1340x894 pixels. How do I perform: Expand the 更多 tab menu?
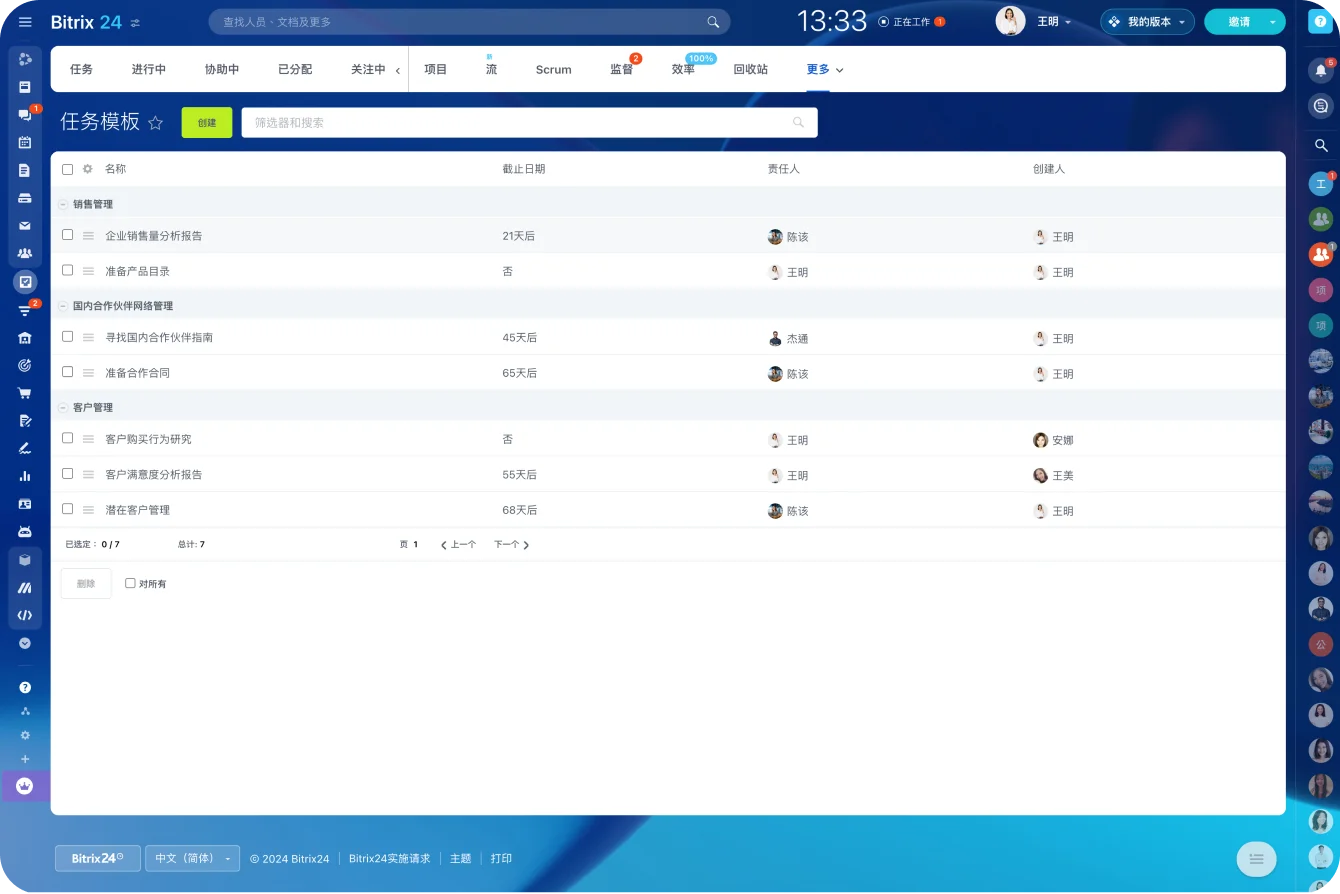(825, 70)
